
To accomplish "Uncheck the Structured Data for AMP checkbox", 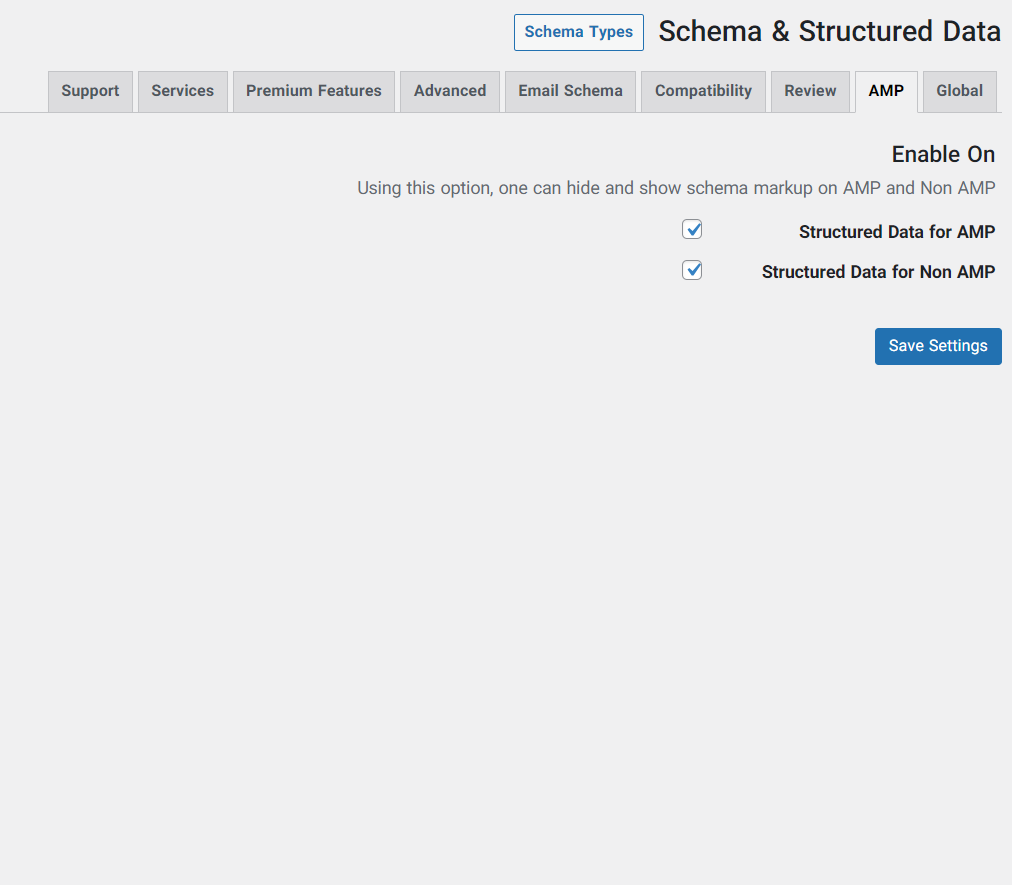I will coord(692,230).
